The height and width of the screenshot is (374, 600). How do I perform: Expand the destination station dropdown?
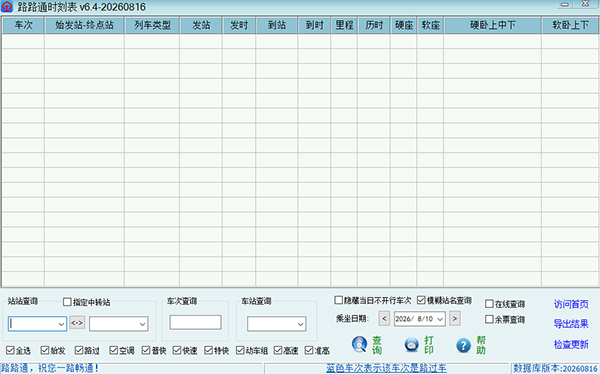point(142,324)
